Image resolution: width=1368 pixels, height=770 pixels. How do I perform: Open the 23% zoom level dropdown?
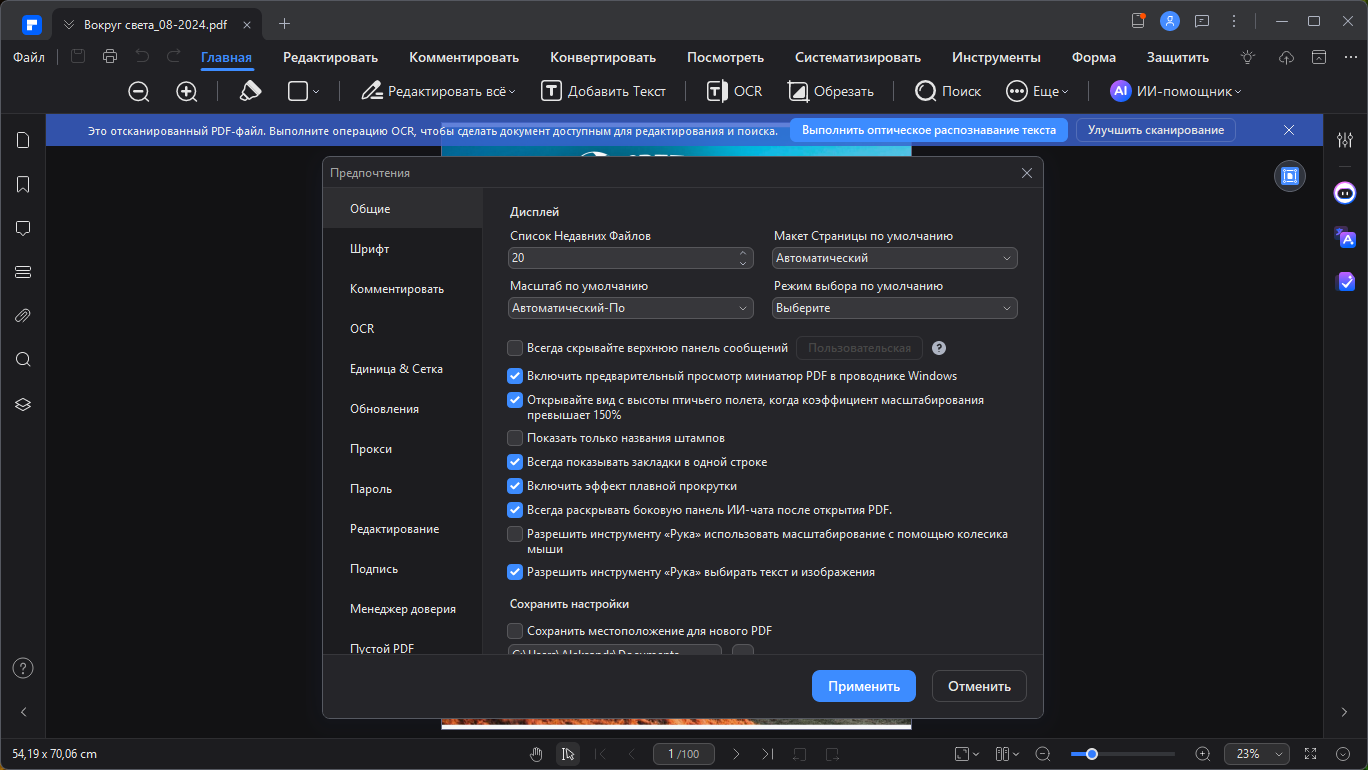click(x=1258, y=754)
